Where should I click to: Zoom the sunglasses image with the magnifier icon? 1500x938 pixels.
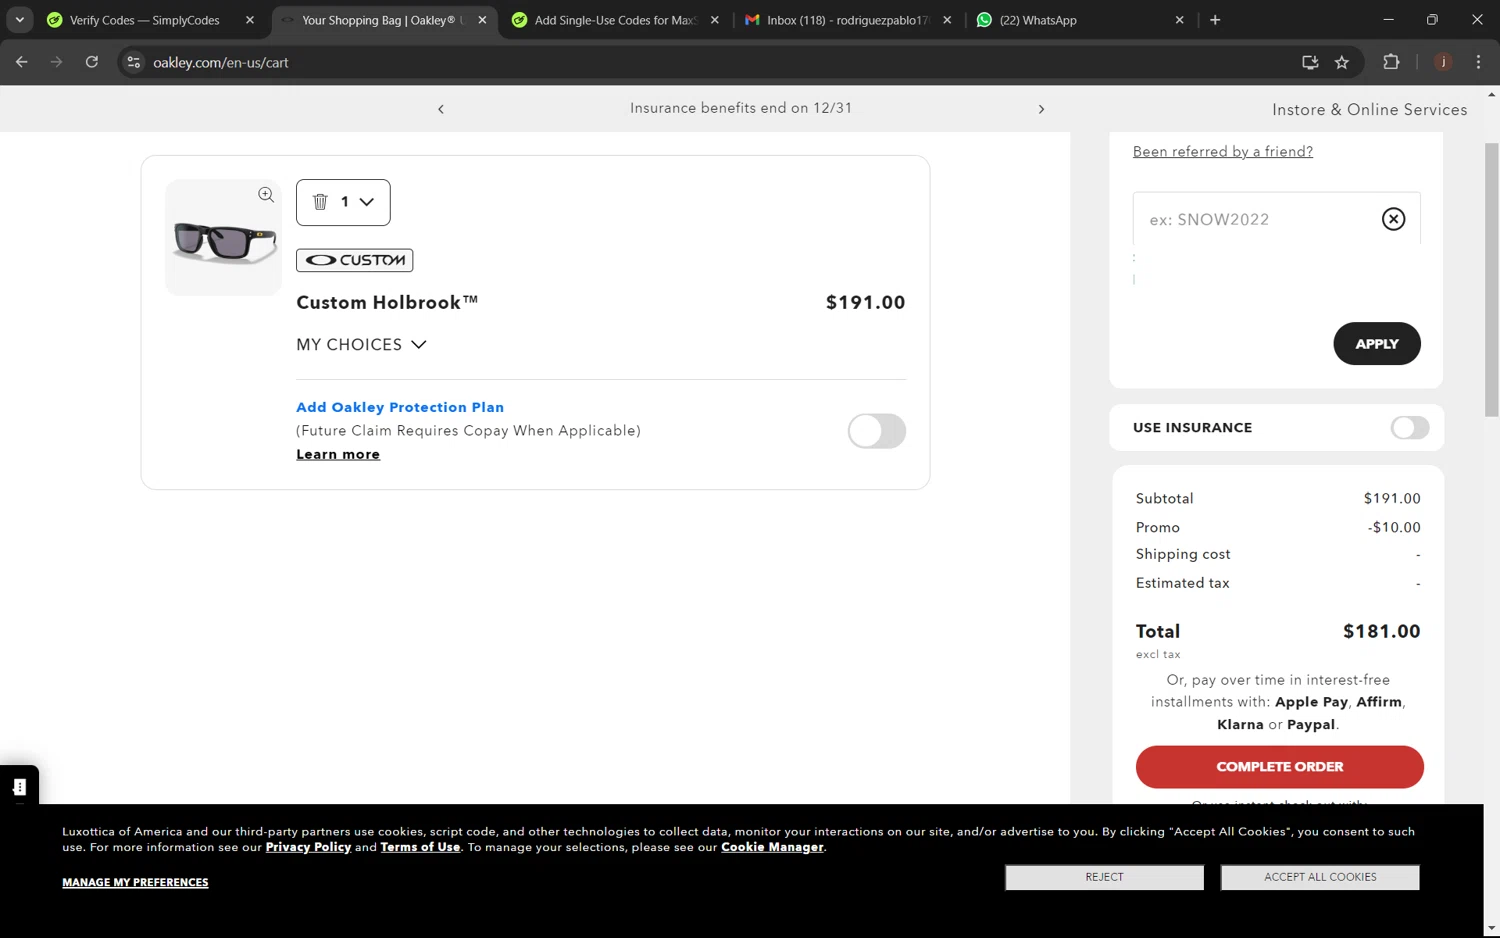point(266,195)
